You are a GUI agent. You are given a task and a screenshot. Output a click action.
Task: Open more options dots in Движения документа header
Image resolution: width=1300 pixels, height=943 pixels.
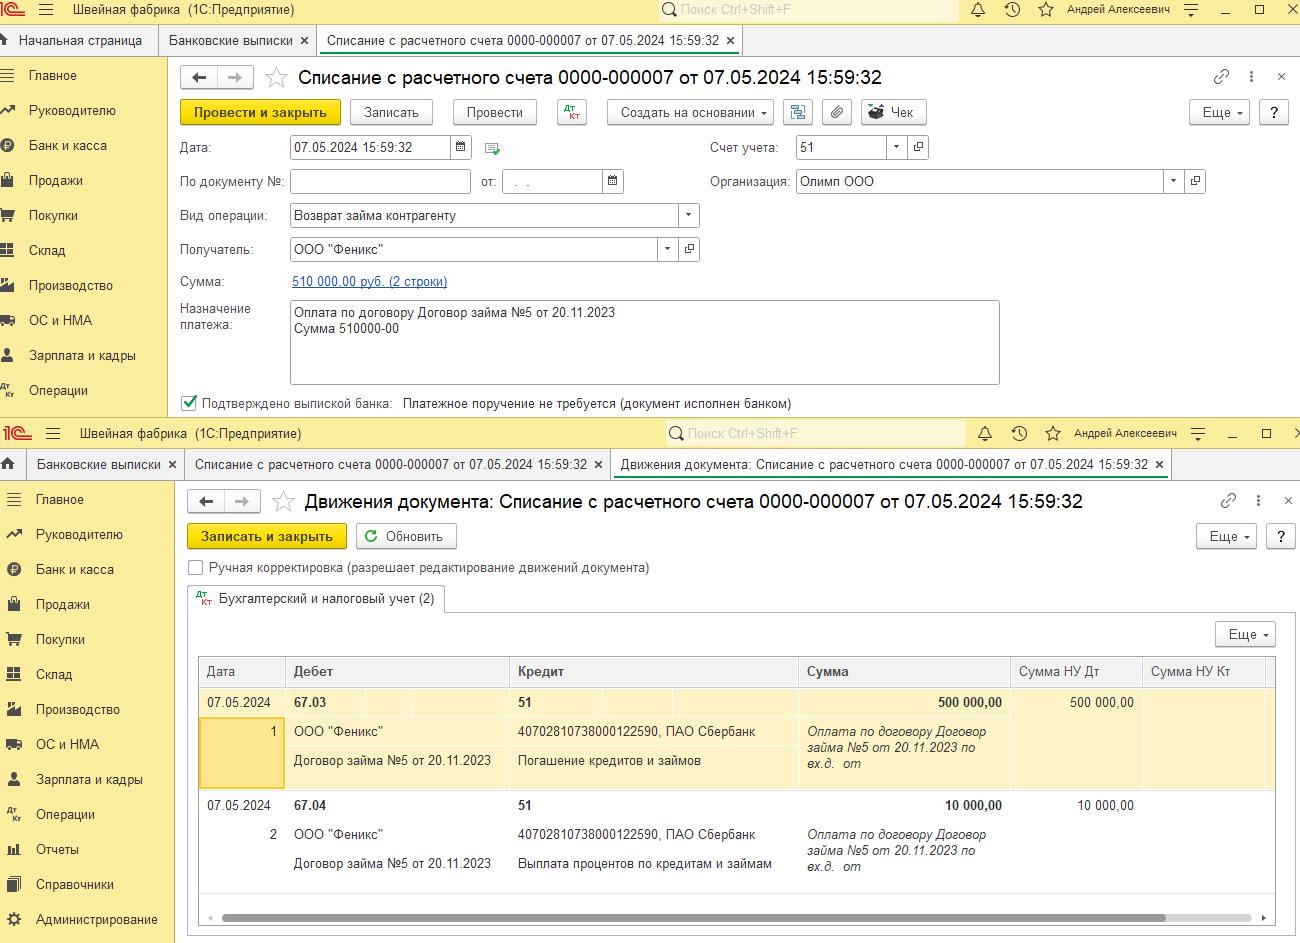[1258, 500]
